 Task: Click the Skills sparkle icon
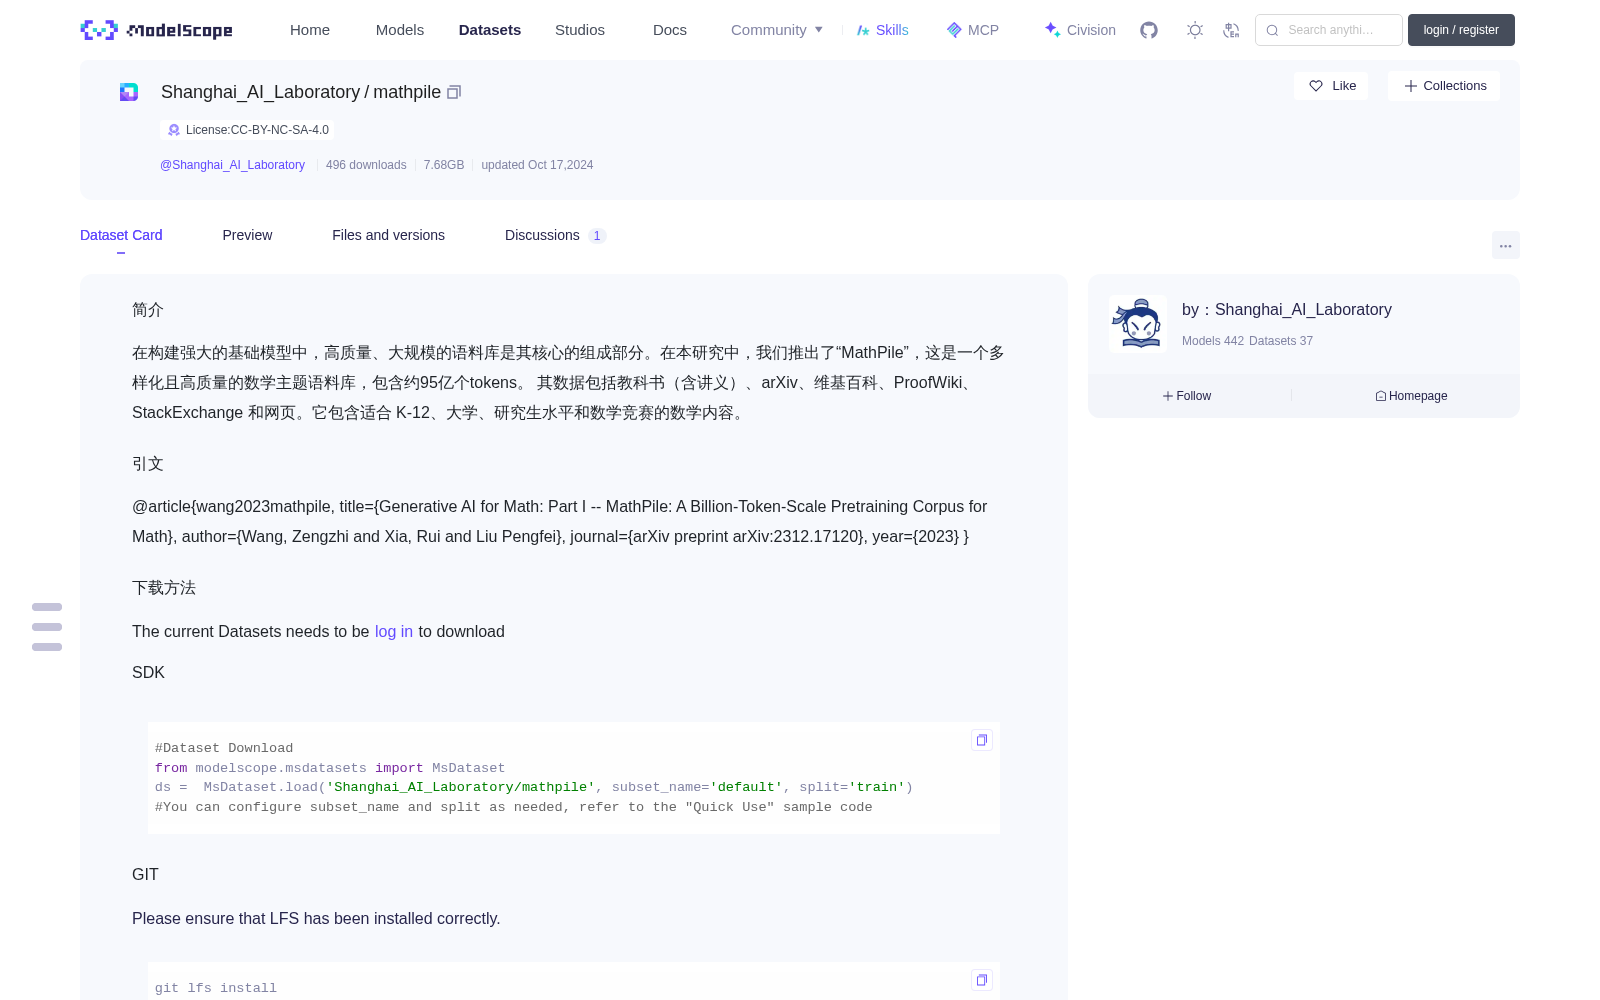[x=863, y=30]
